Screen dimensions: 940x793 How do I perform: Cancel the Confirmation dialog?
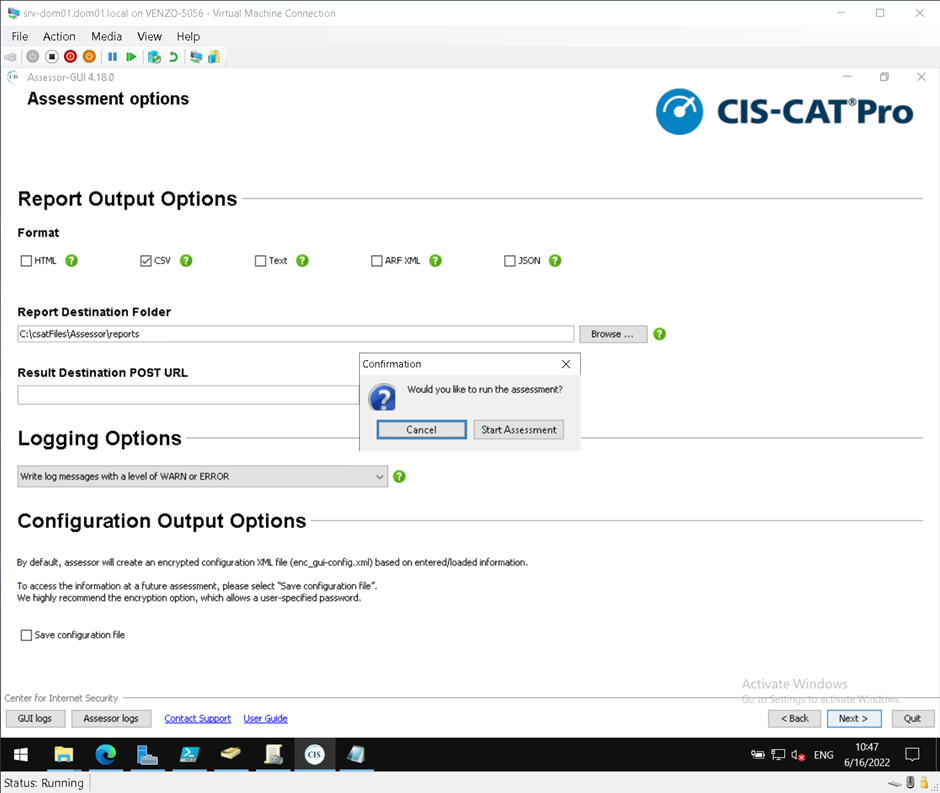[x=421, y=430]
